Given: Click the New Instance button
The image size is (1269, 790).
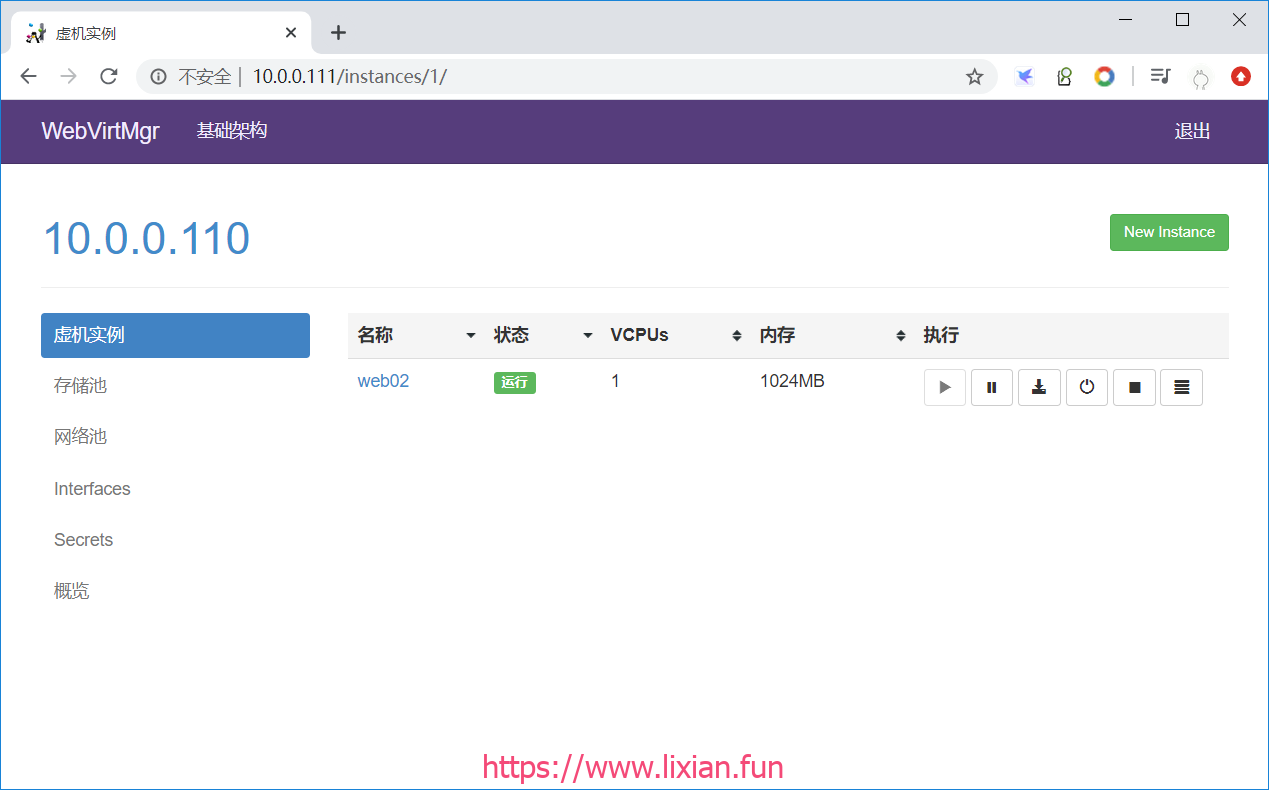Looking at the screenshot, I should (1169, 232).
